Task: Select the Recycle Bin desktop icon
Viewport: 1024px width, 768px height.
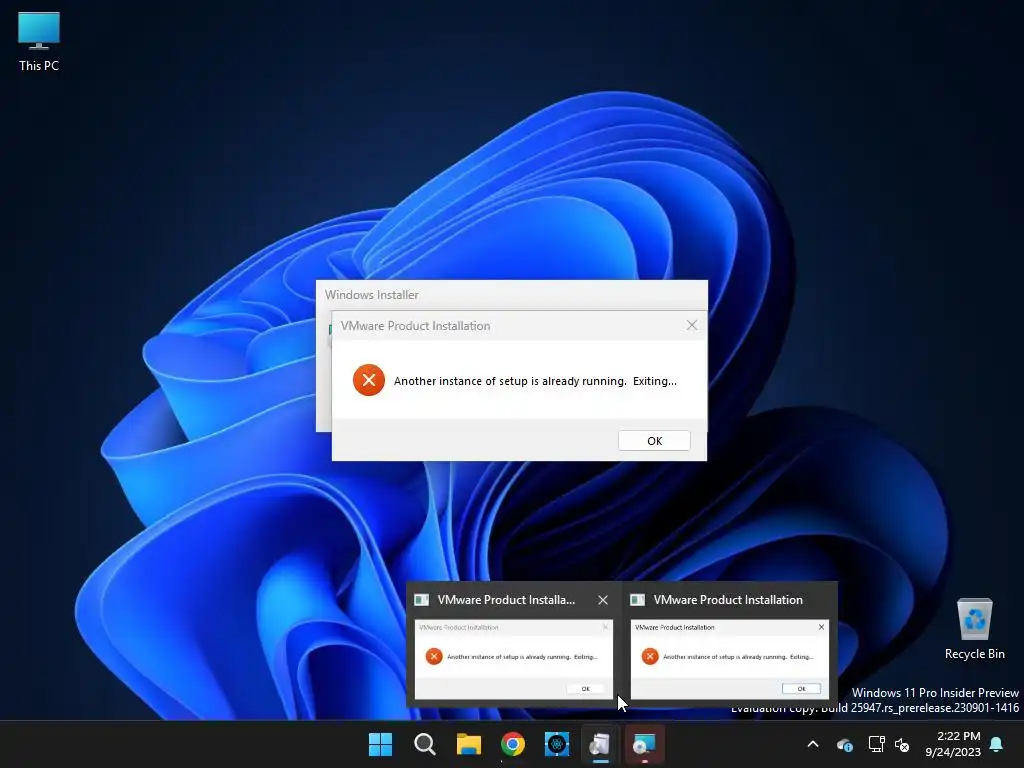Action: (974, 629)
